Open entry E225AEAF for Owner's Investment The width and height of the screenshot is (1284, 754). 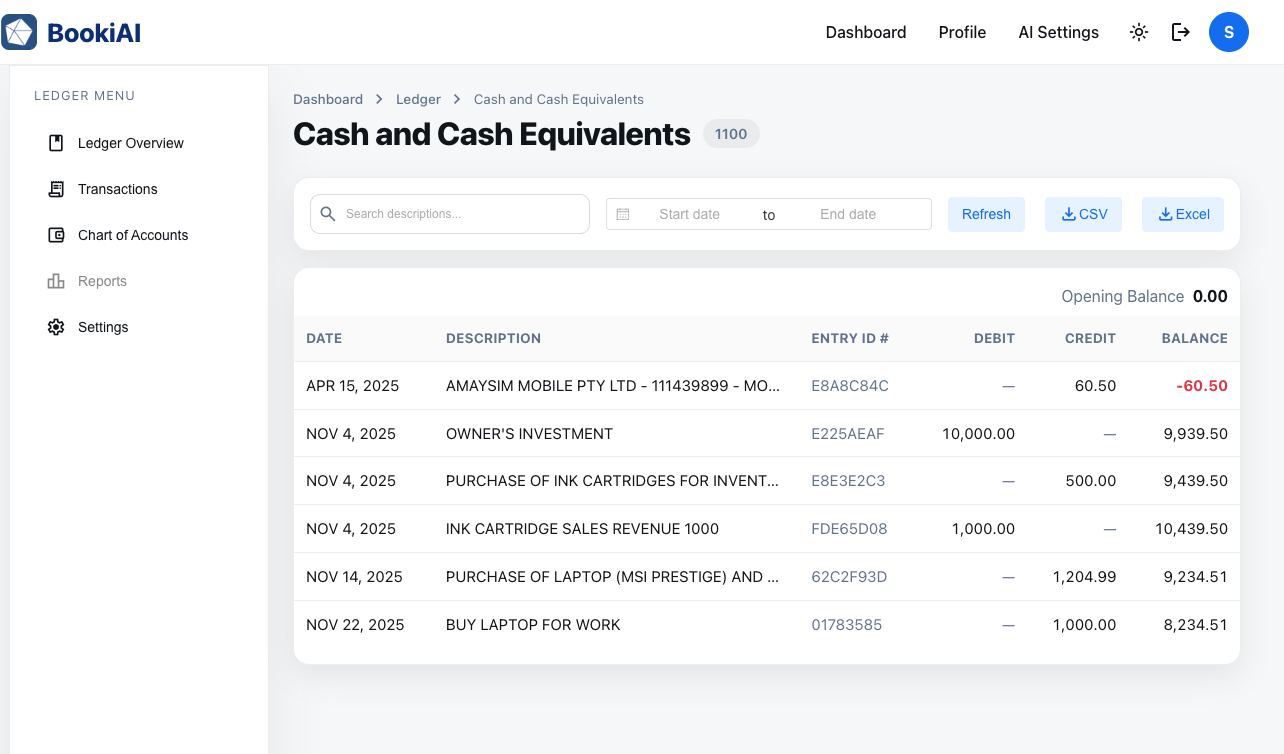coord(849,433)
